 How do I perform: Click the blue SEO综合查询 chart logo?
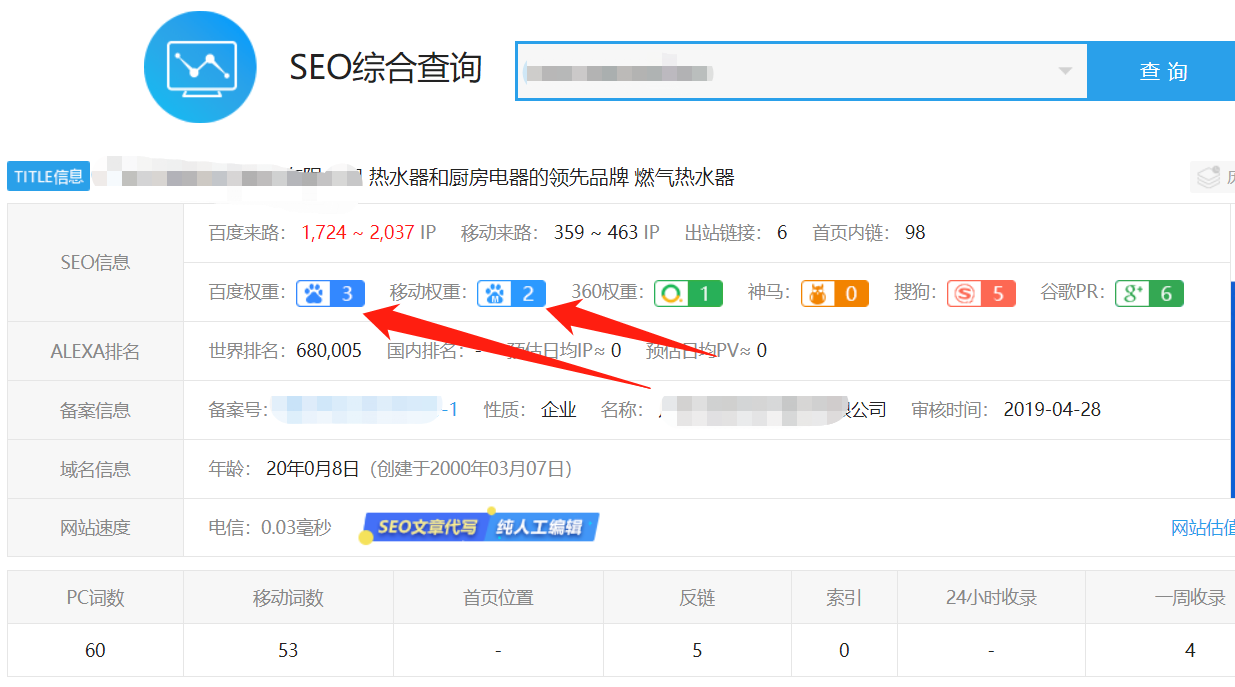click(200, 66)
